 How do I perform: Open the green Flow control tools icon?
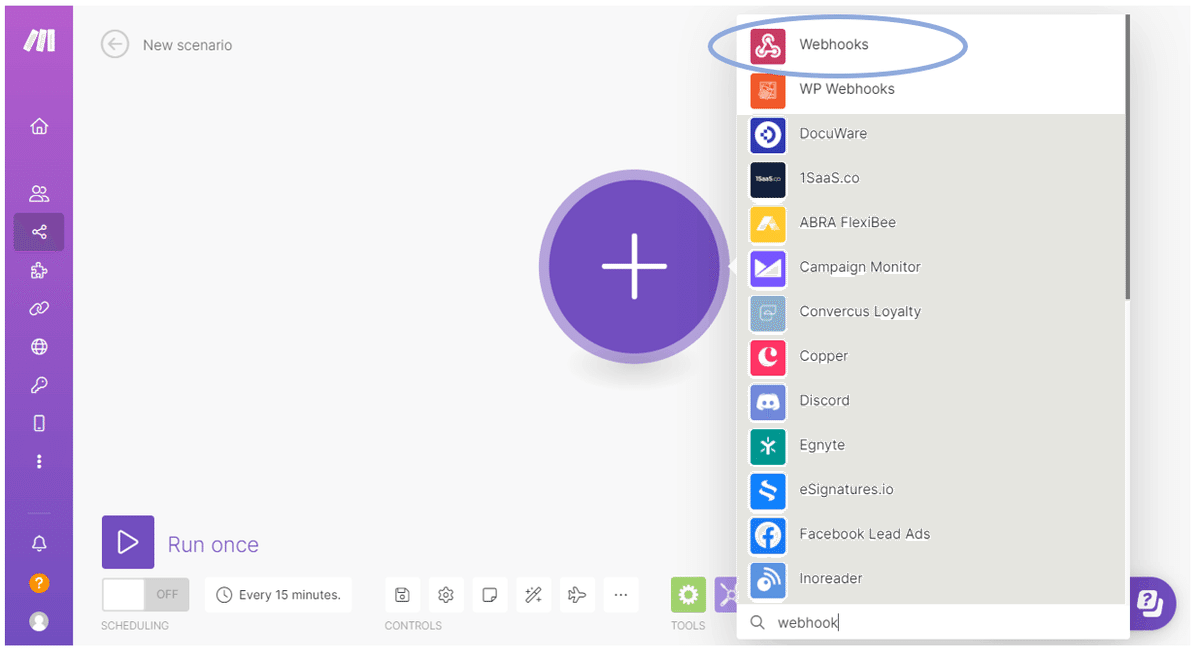tap(688, 595)
